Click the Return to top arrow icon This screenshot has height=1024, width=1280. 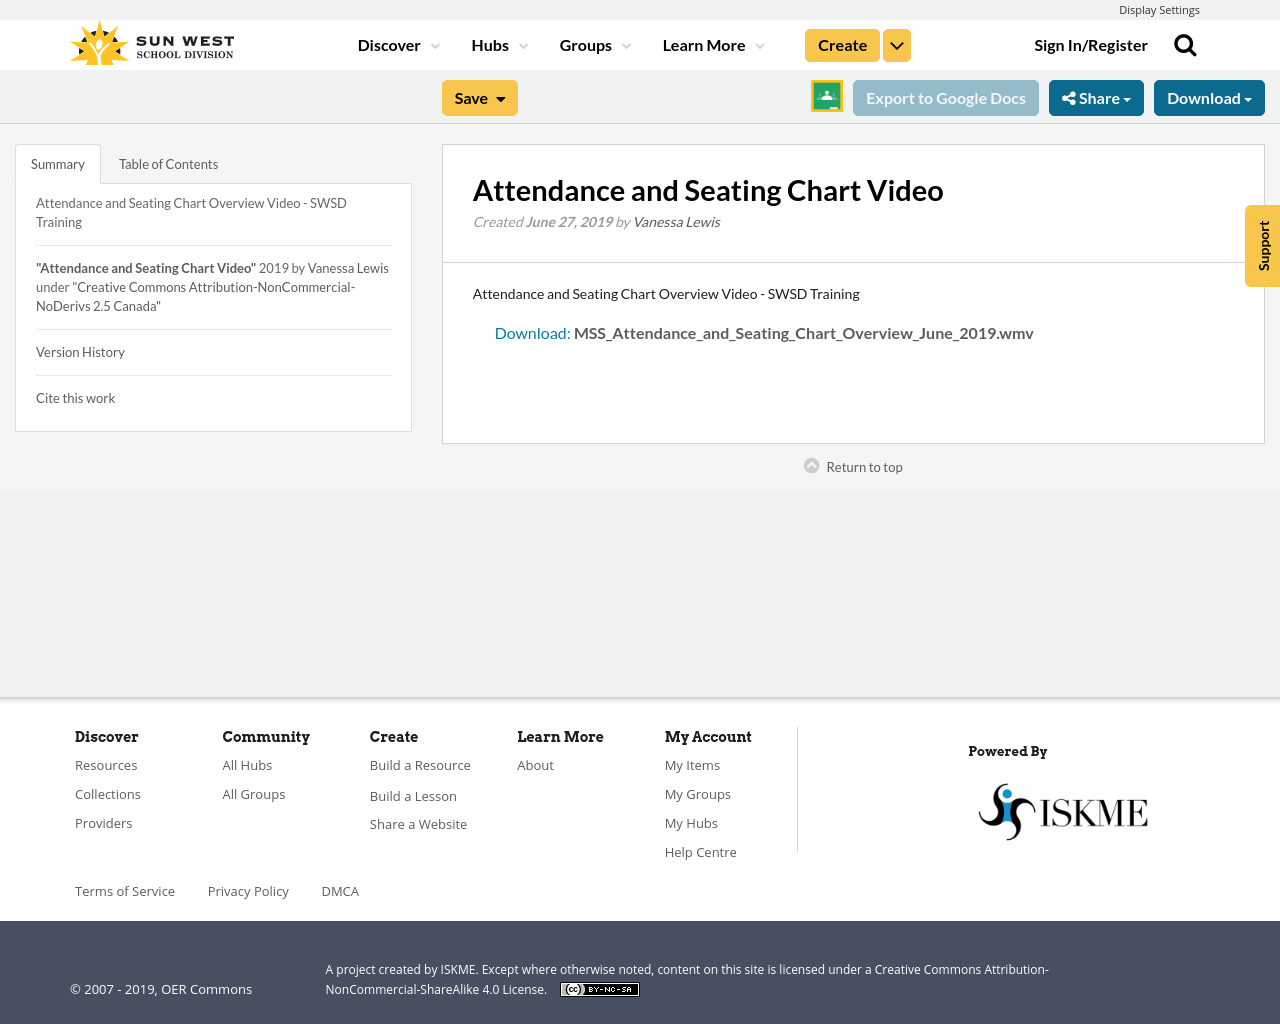coord(812,466)
